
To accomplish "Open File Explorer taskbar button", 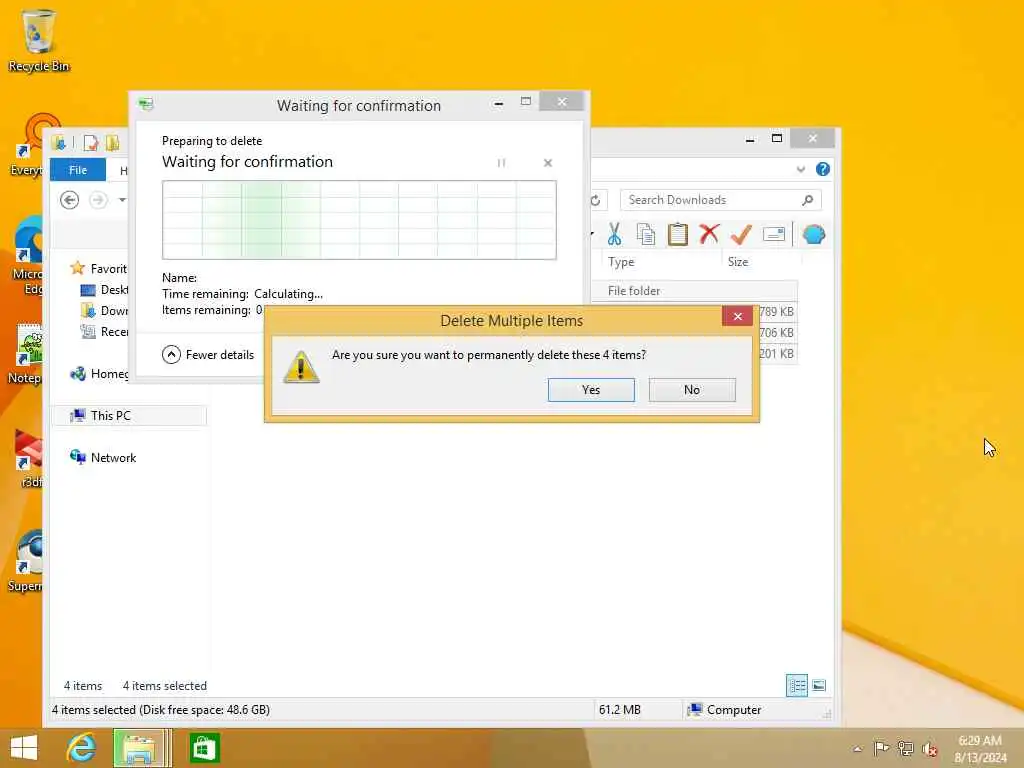I will pos(139,748).
